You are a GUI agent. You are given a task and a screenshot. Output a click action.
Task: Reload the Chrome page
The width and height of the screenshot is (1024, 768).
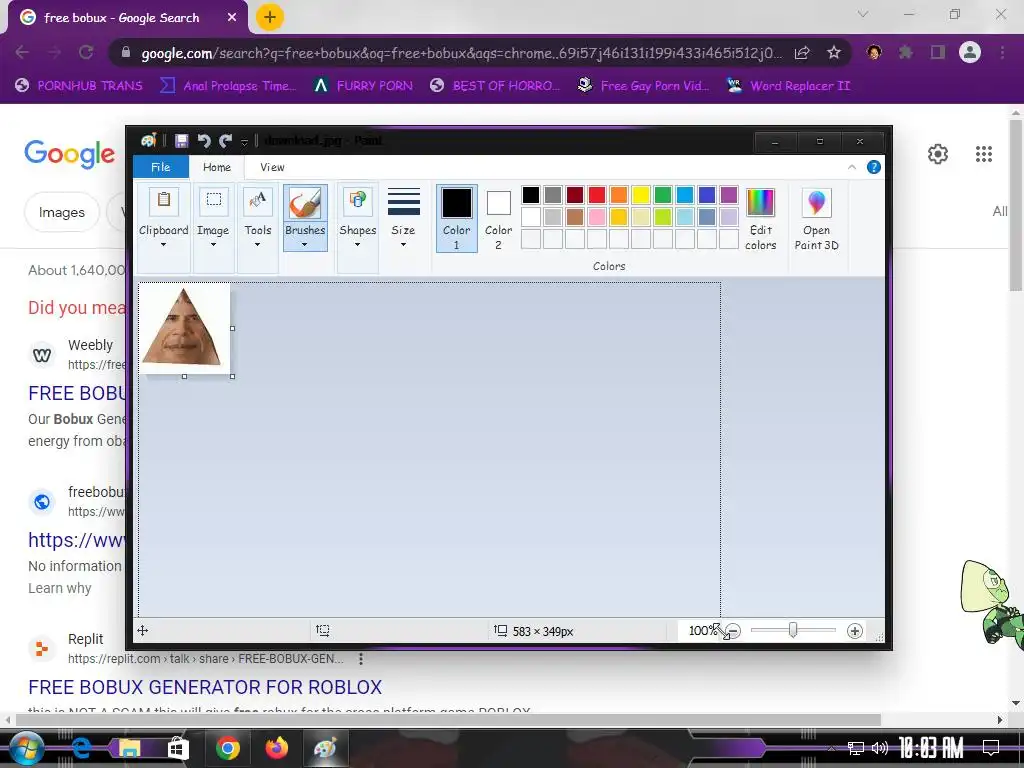point(86,52)
